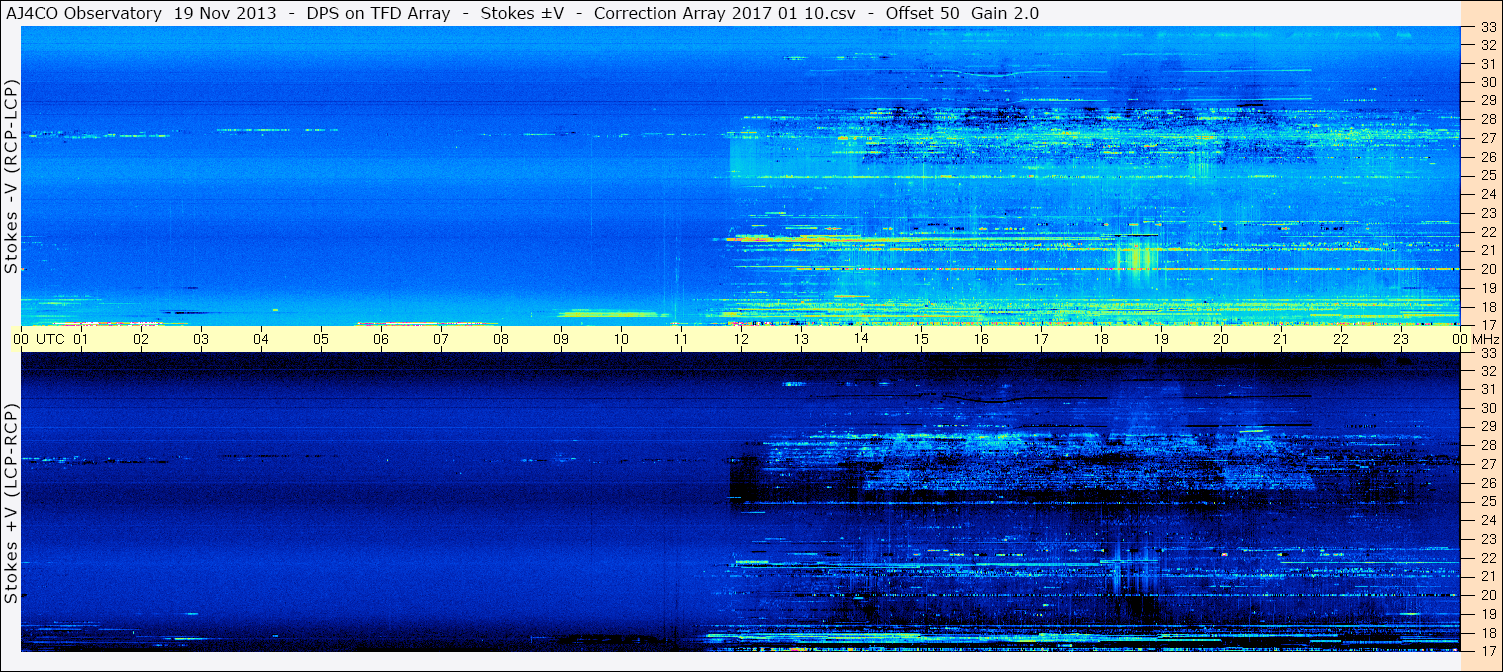Select the 08 hour time marker
Image resolution: width=1503 pixels, height=672 pixels.
(501, 339)
